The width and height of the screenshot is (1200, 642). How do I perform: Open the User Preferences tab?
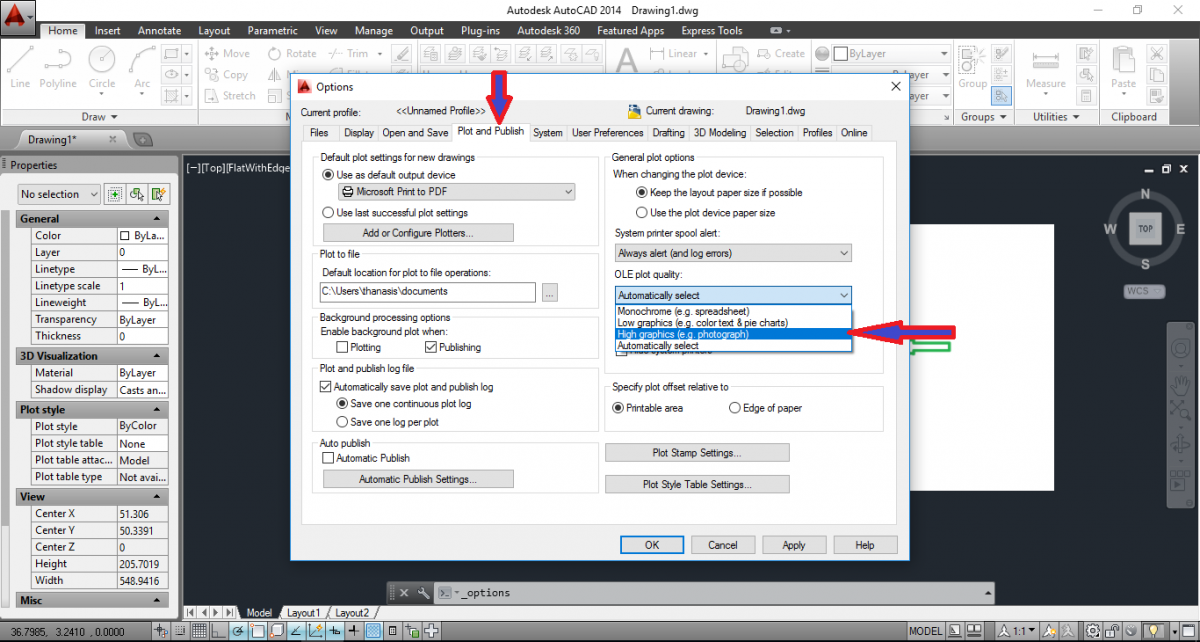tap(608, 133)
